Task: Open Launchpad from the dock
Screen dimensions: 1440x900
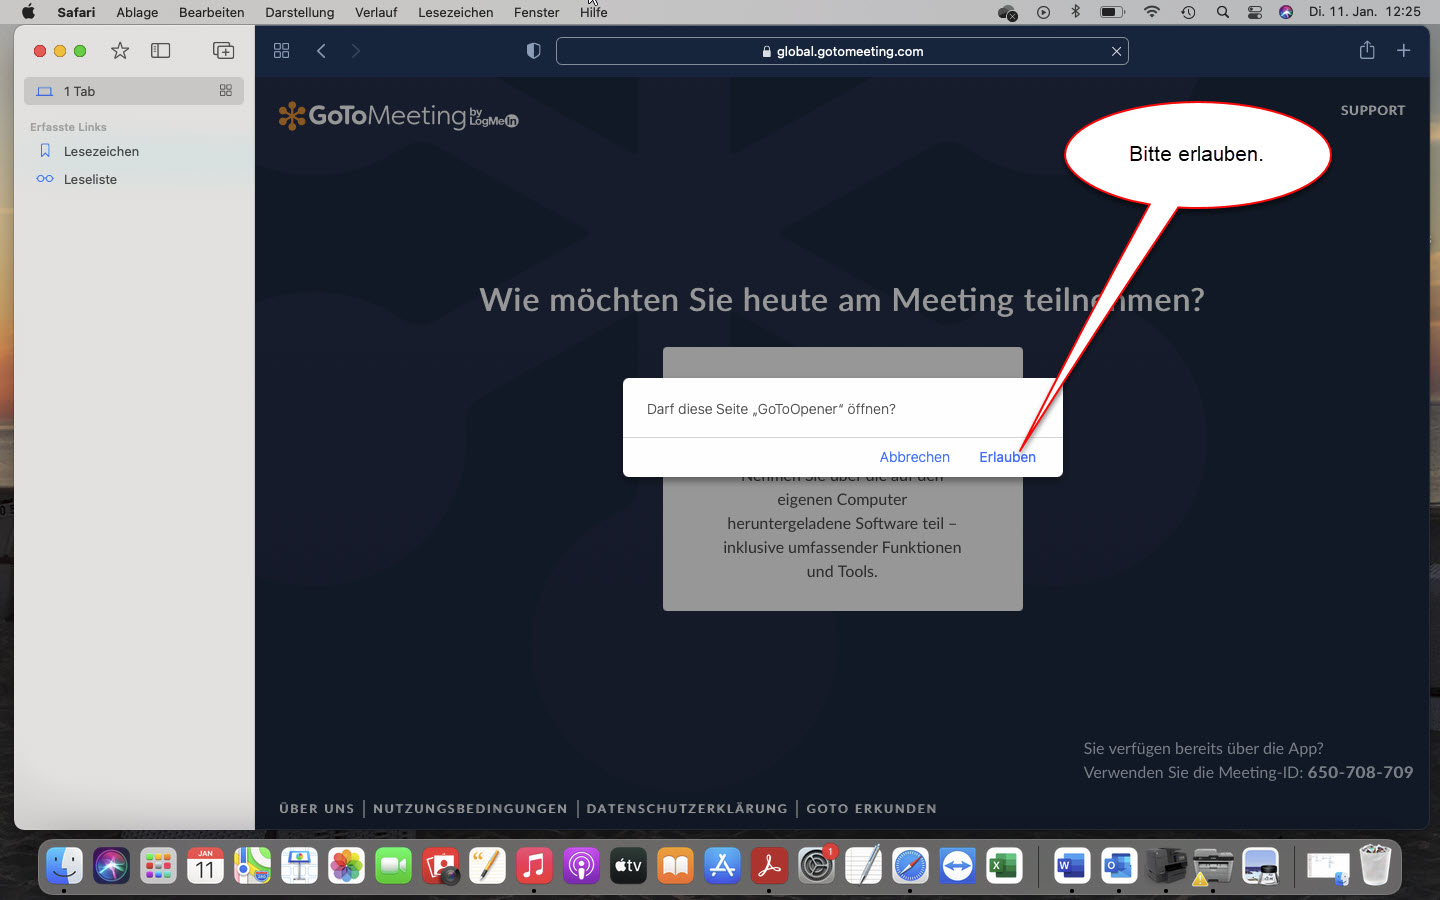Action: point(158,865)
